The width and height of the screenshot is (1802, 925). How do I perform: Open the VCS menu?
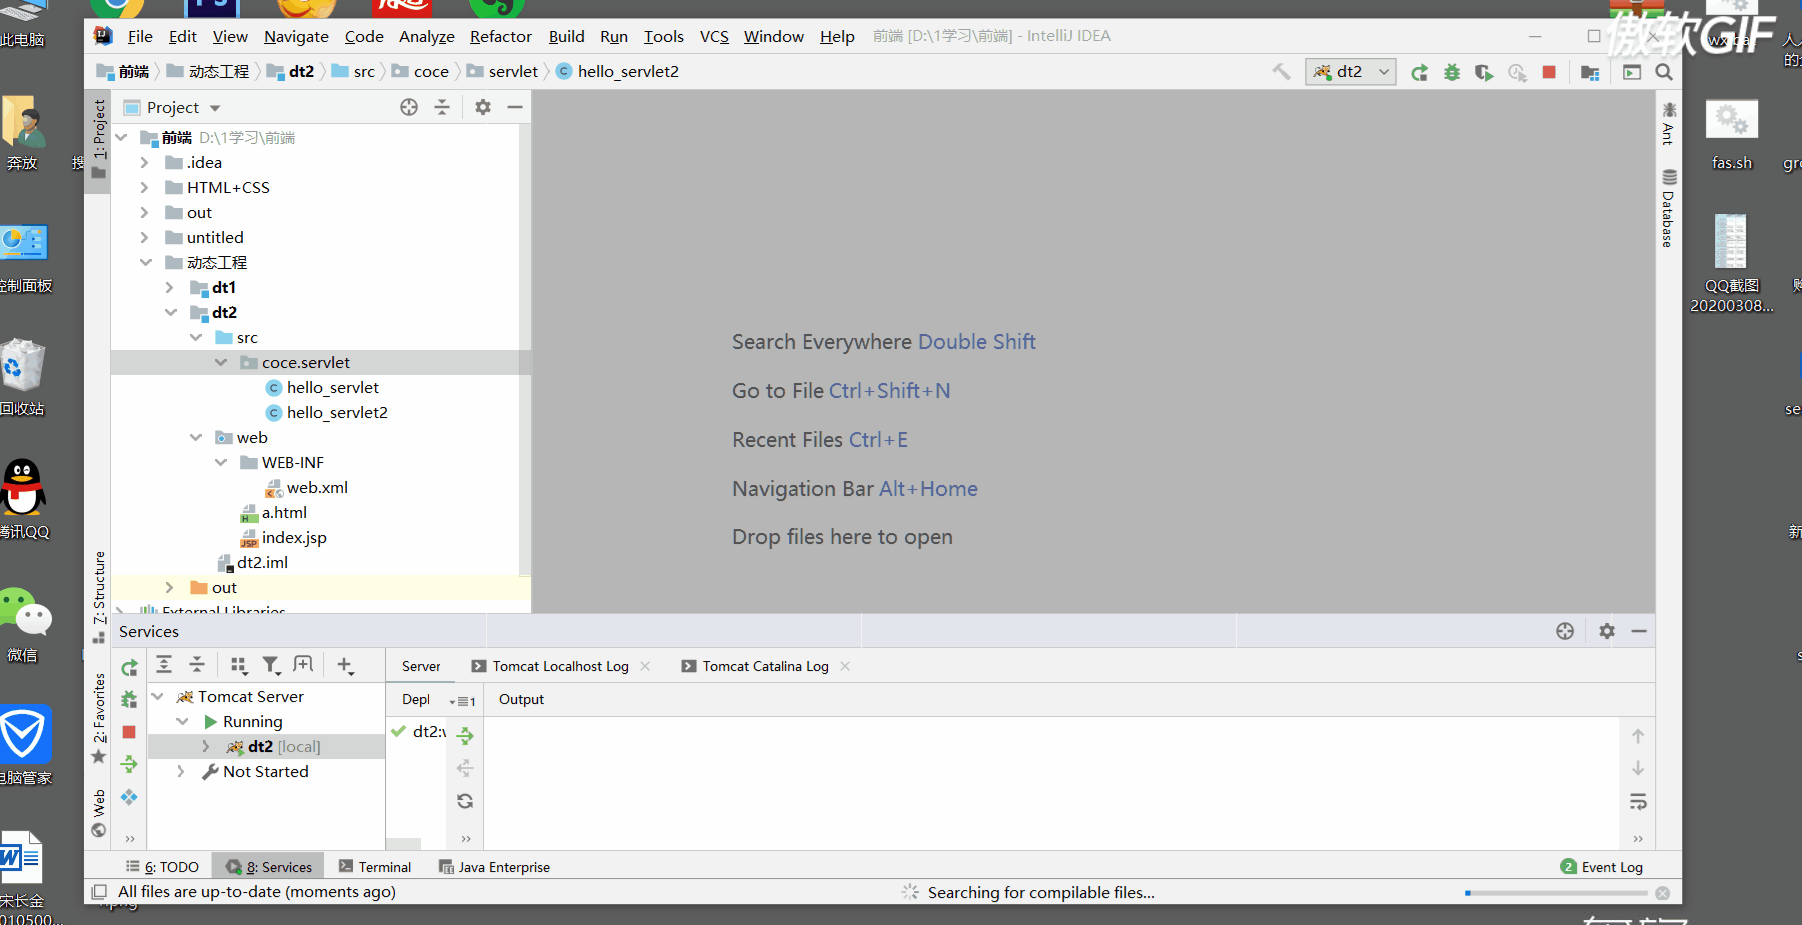click(714, 36)
